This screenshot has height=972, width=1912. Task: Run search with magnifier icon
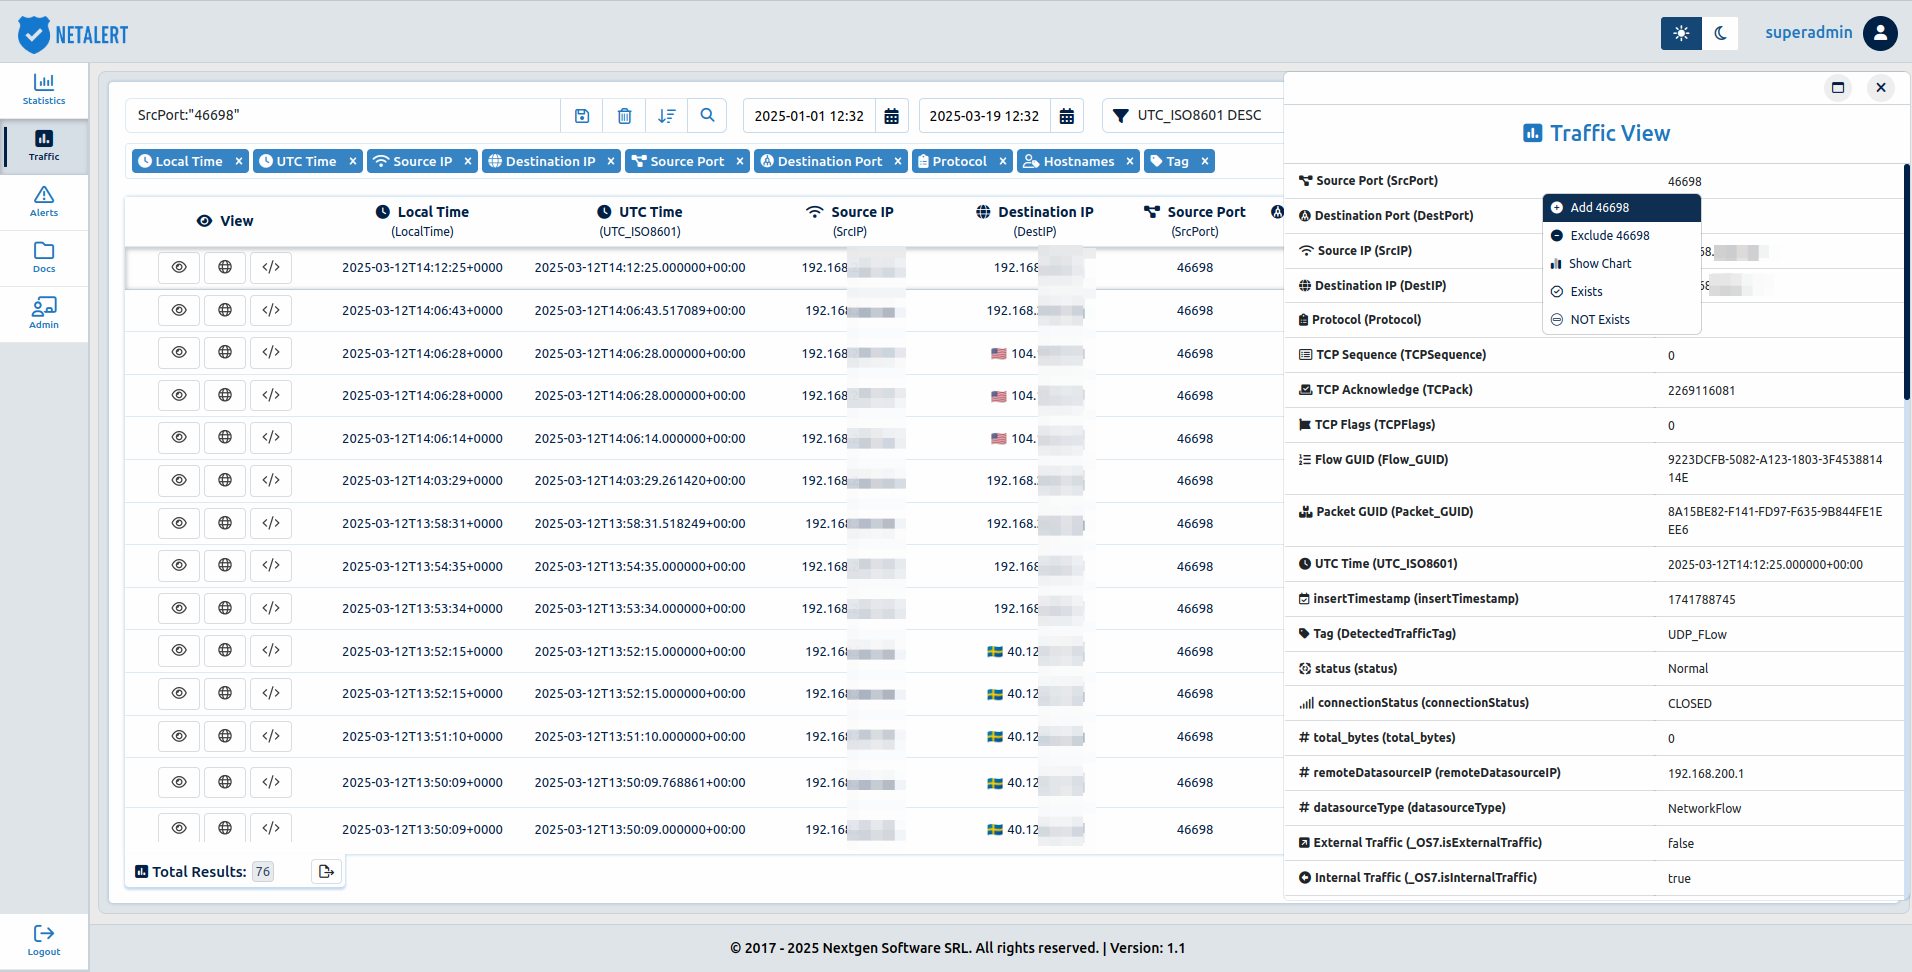(707, 116)
